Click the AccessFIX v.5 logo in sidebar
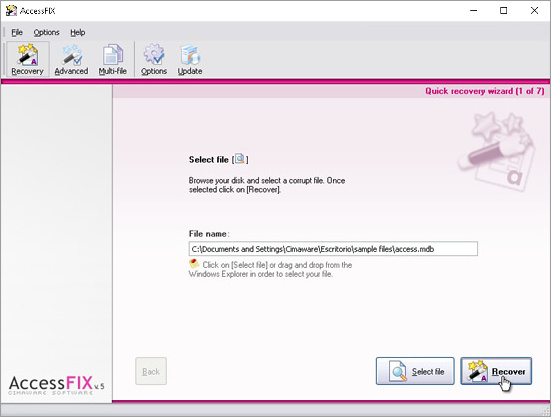 tap(56, 385)
